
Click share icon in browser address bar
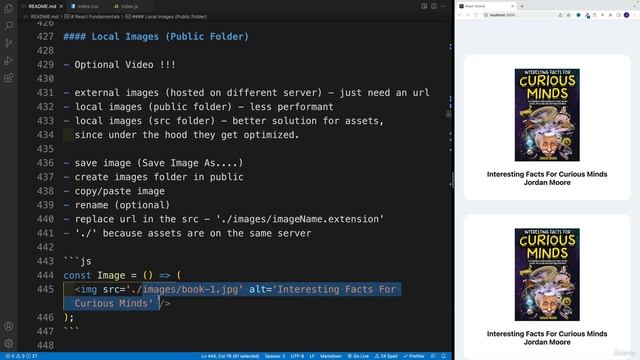coord(560,15)
